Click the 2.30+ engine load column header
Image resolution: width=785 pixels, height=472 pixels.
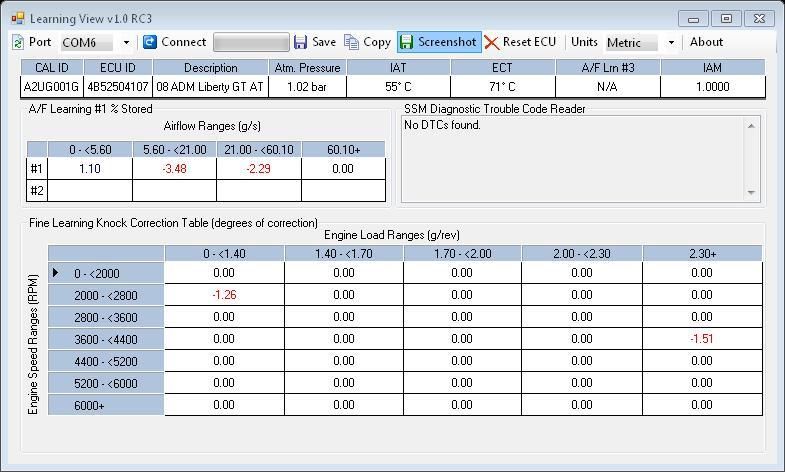coord(701,254)
